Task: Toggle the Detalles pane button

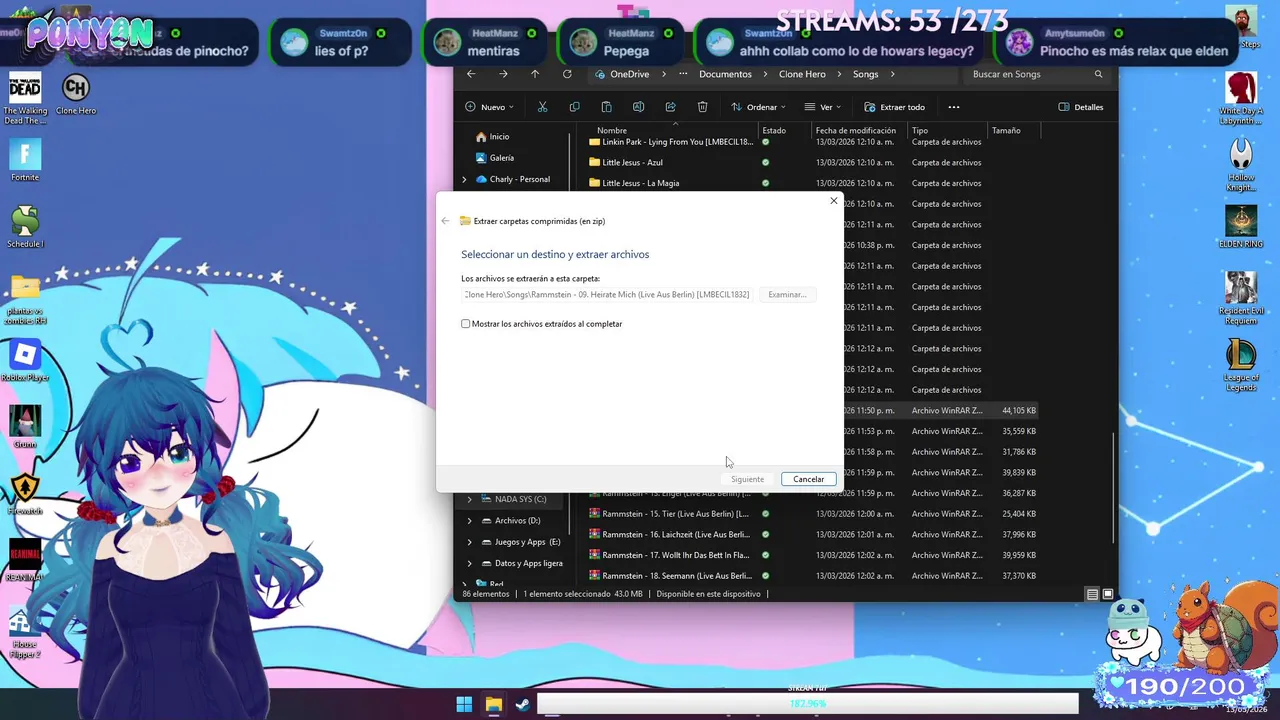Action: click(x=1081, y=107)
